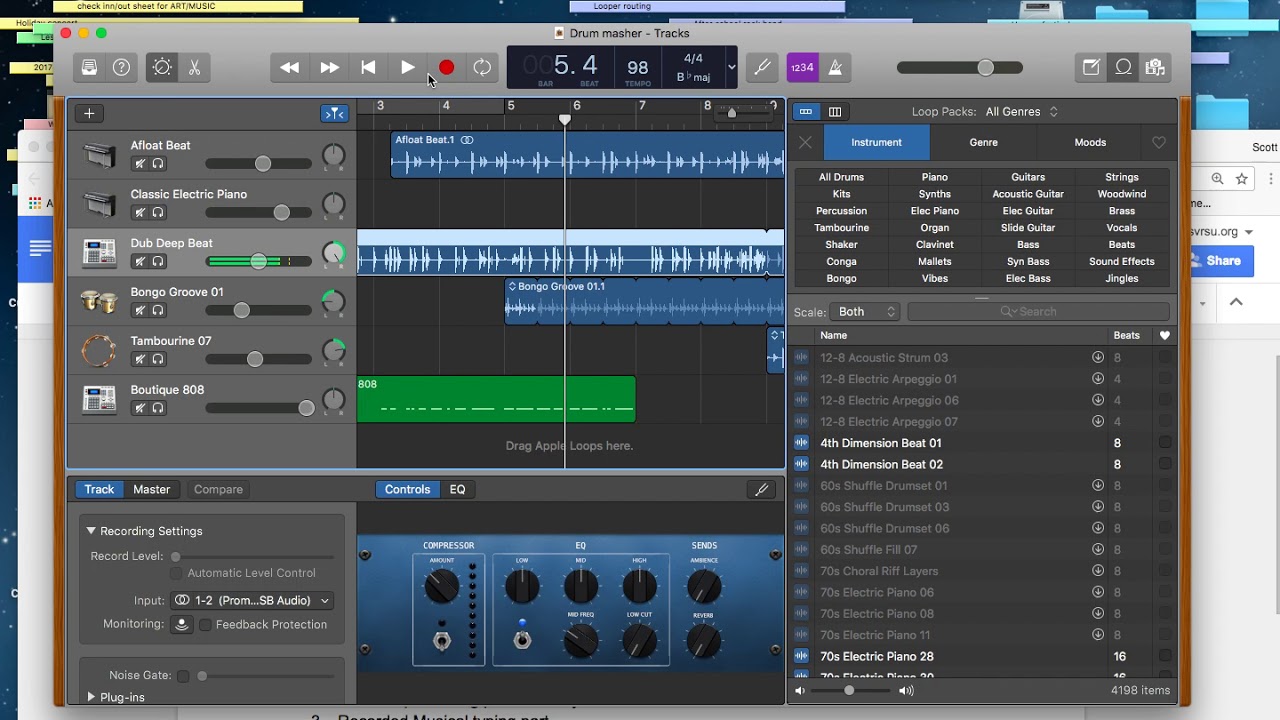Enable the Noise Gate checkbox

pos(183,676)
